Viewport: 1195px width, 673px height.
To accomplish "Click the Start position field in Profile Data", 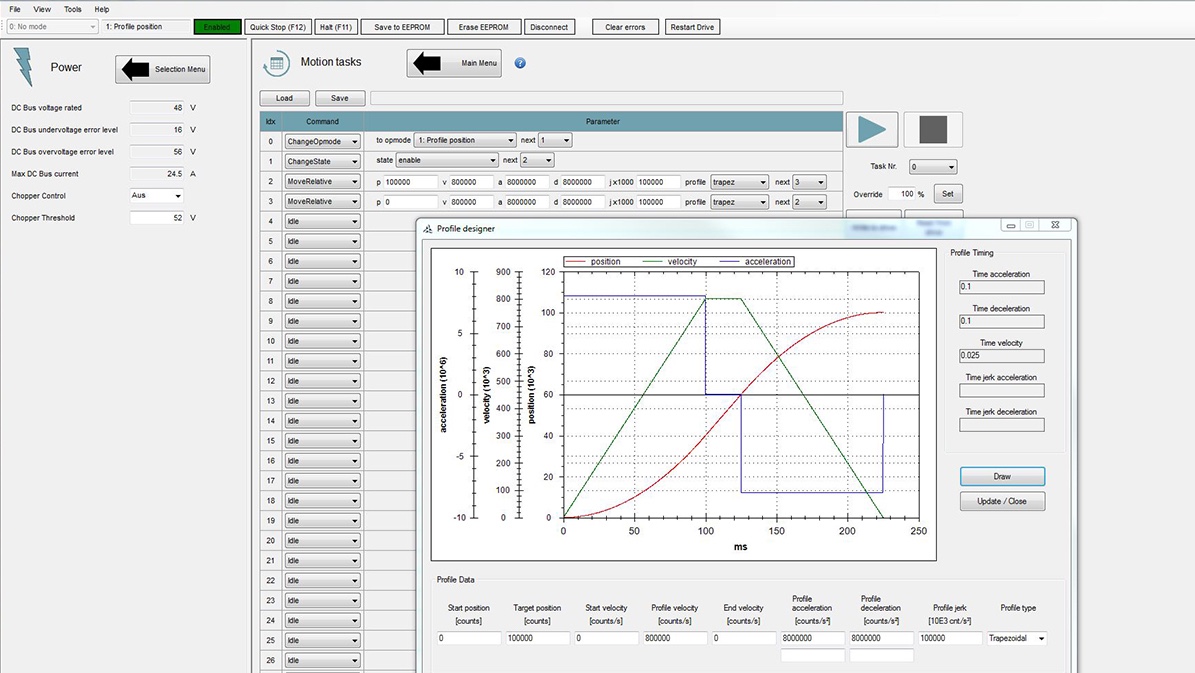I will coord(469,638).
